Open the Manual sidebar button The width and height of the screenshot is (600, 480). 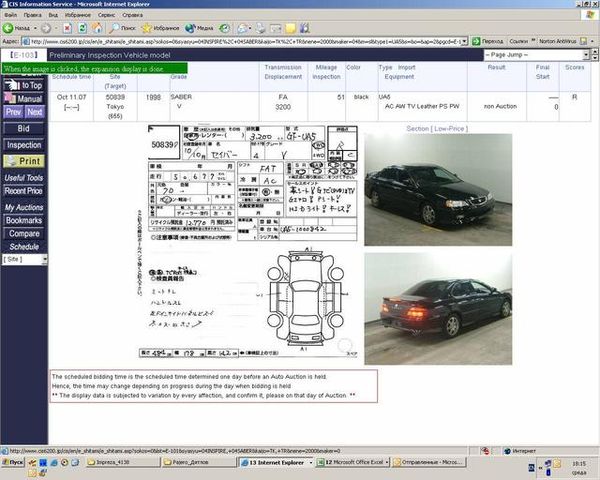24,99
